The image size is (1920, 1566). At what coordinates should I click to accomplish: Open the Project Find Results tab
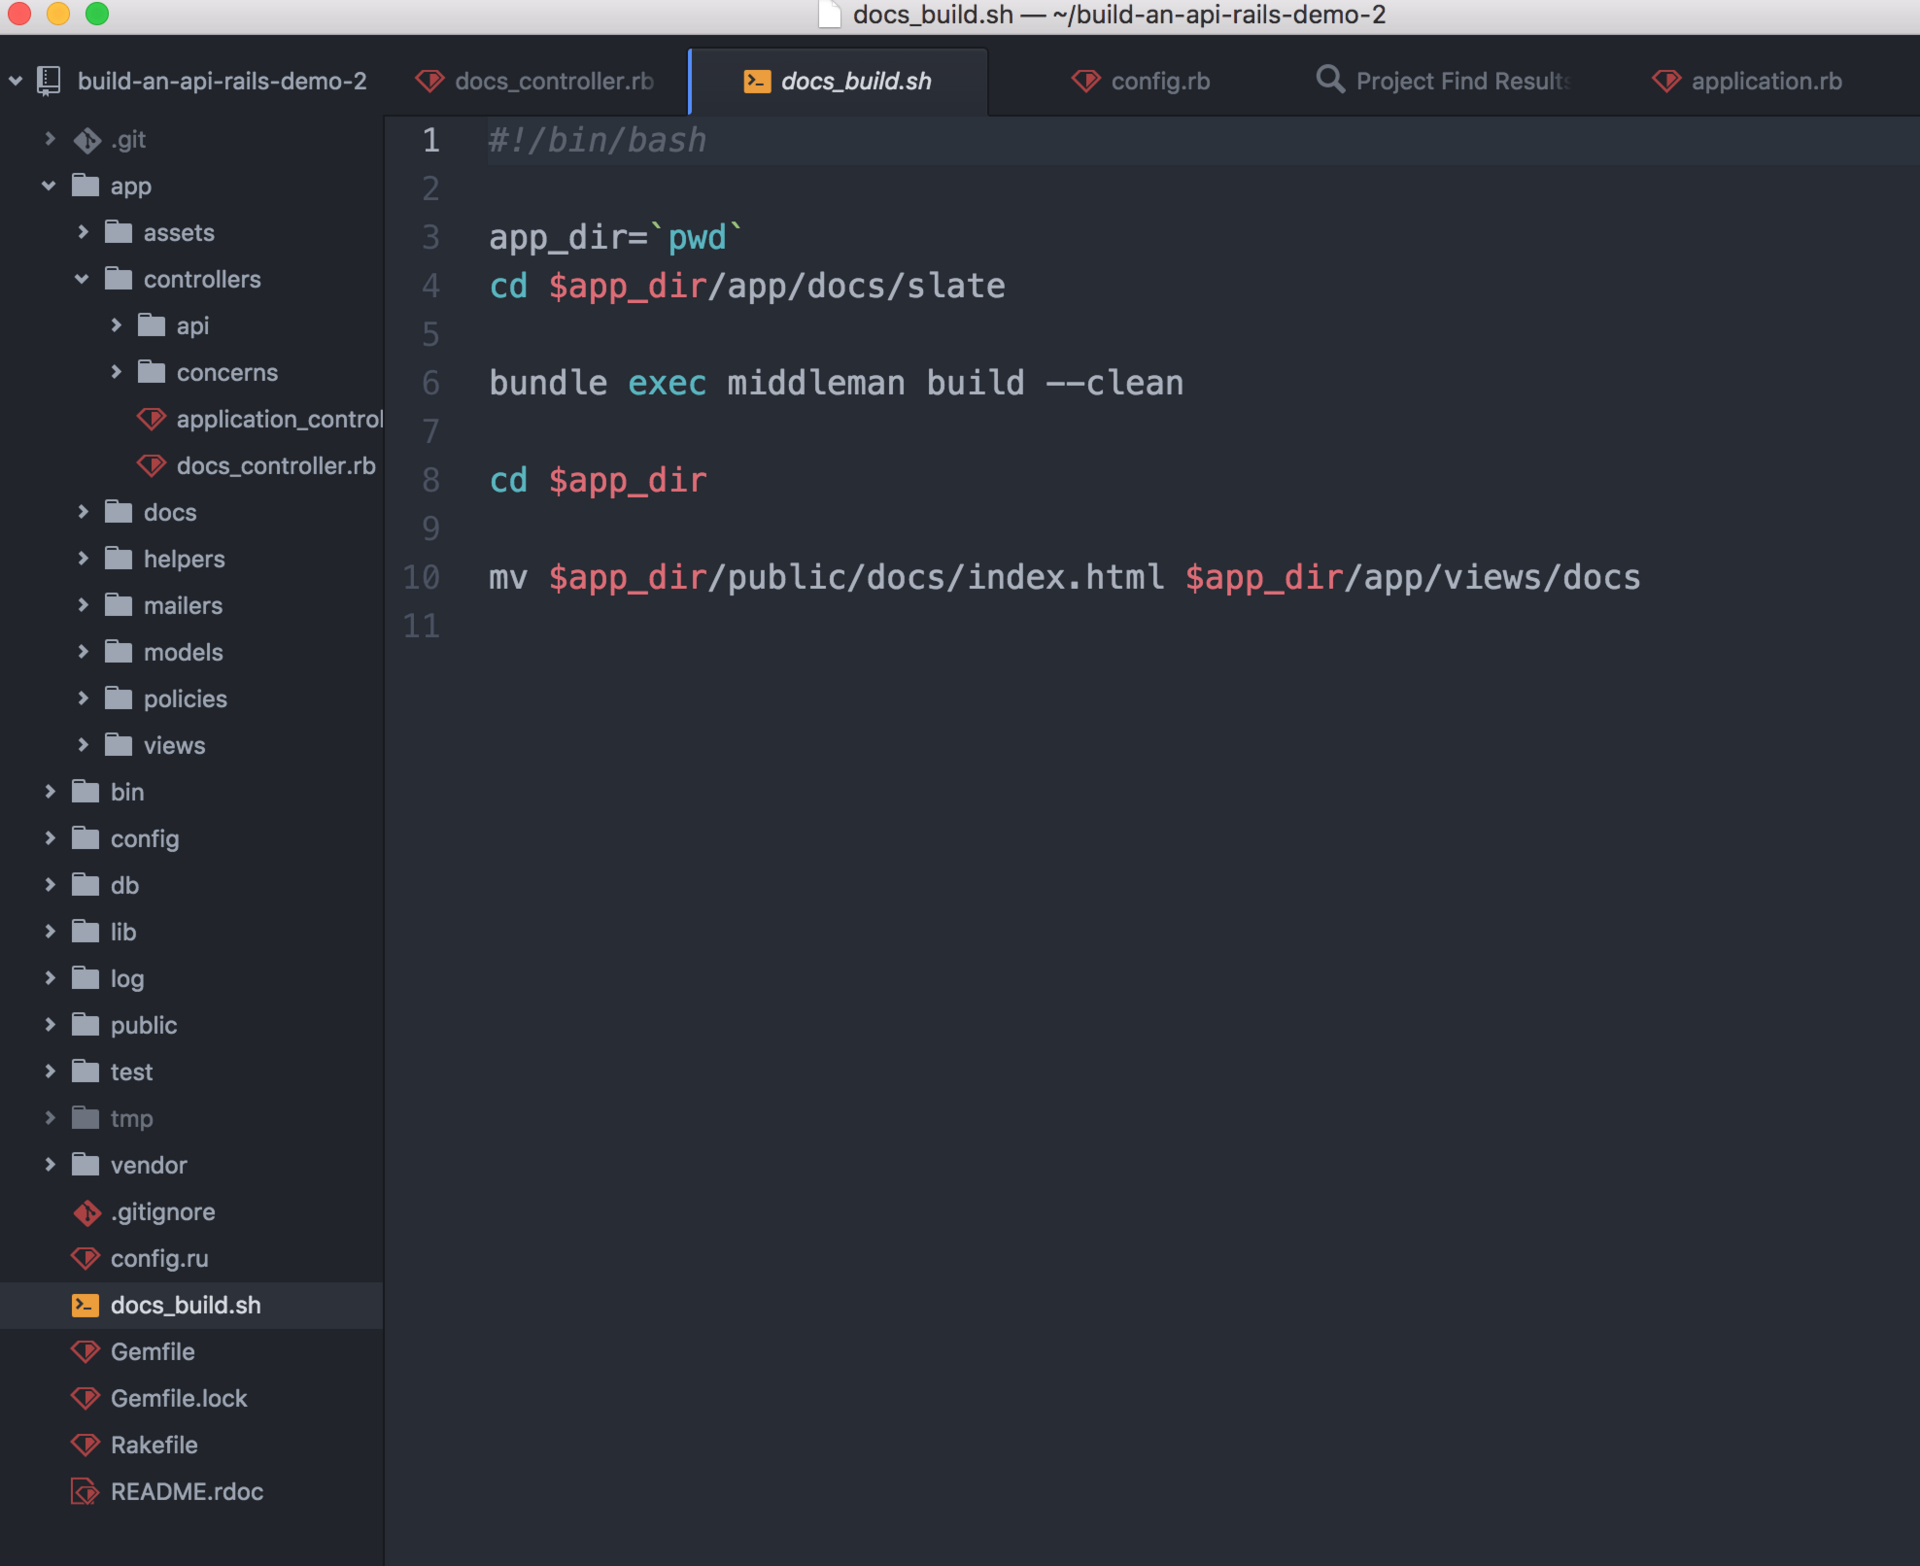pyautogui.click(x=1441, y=81)
